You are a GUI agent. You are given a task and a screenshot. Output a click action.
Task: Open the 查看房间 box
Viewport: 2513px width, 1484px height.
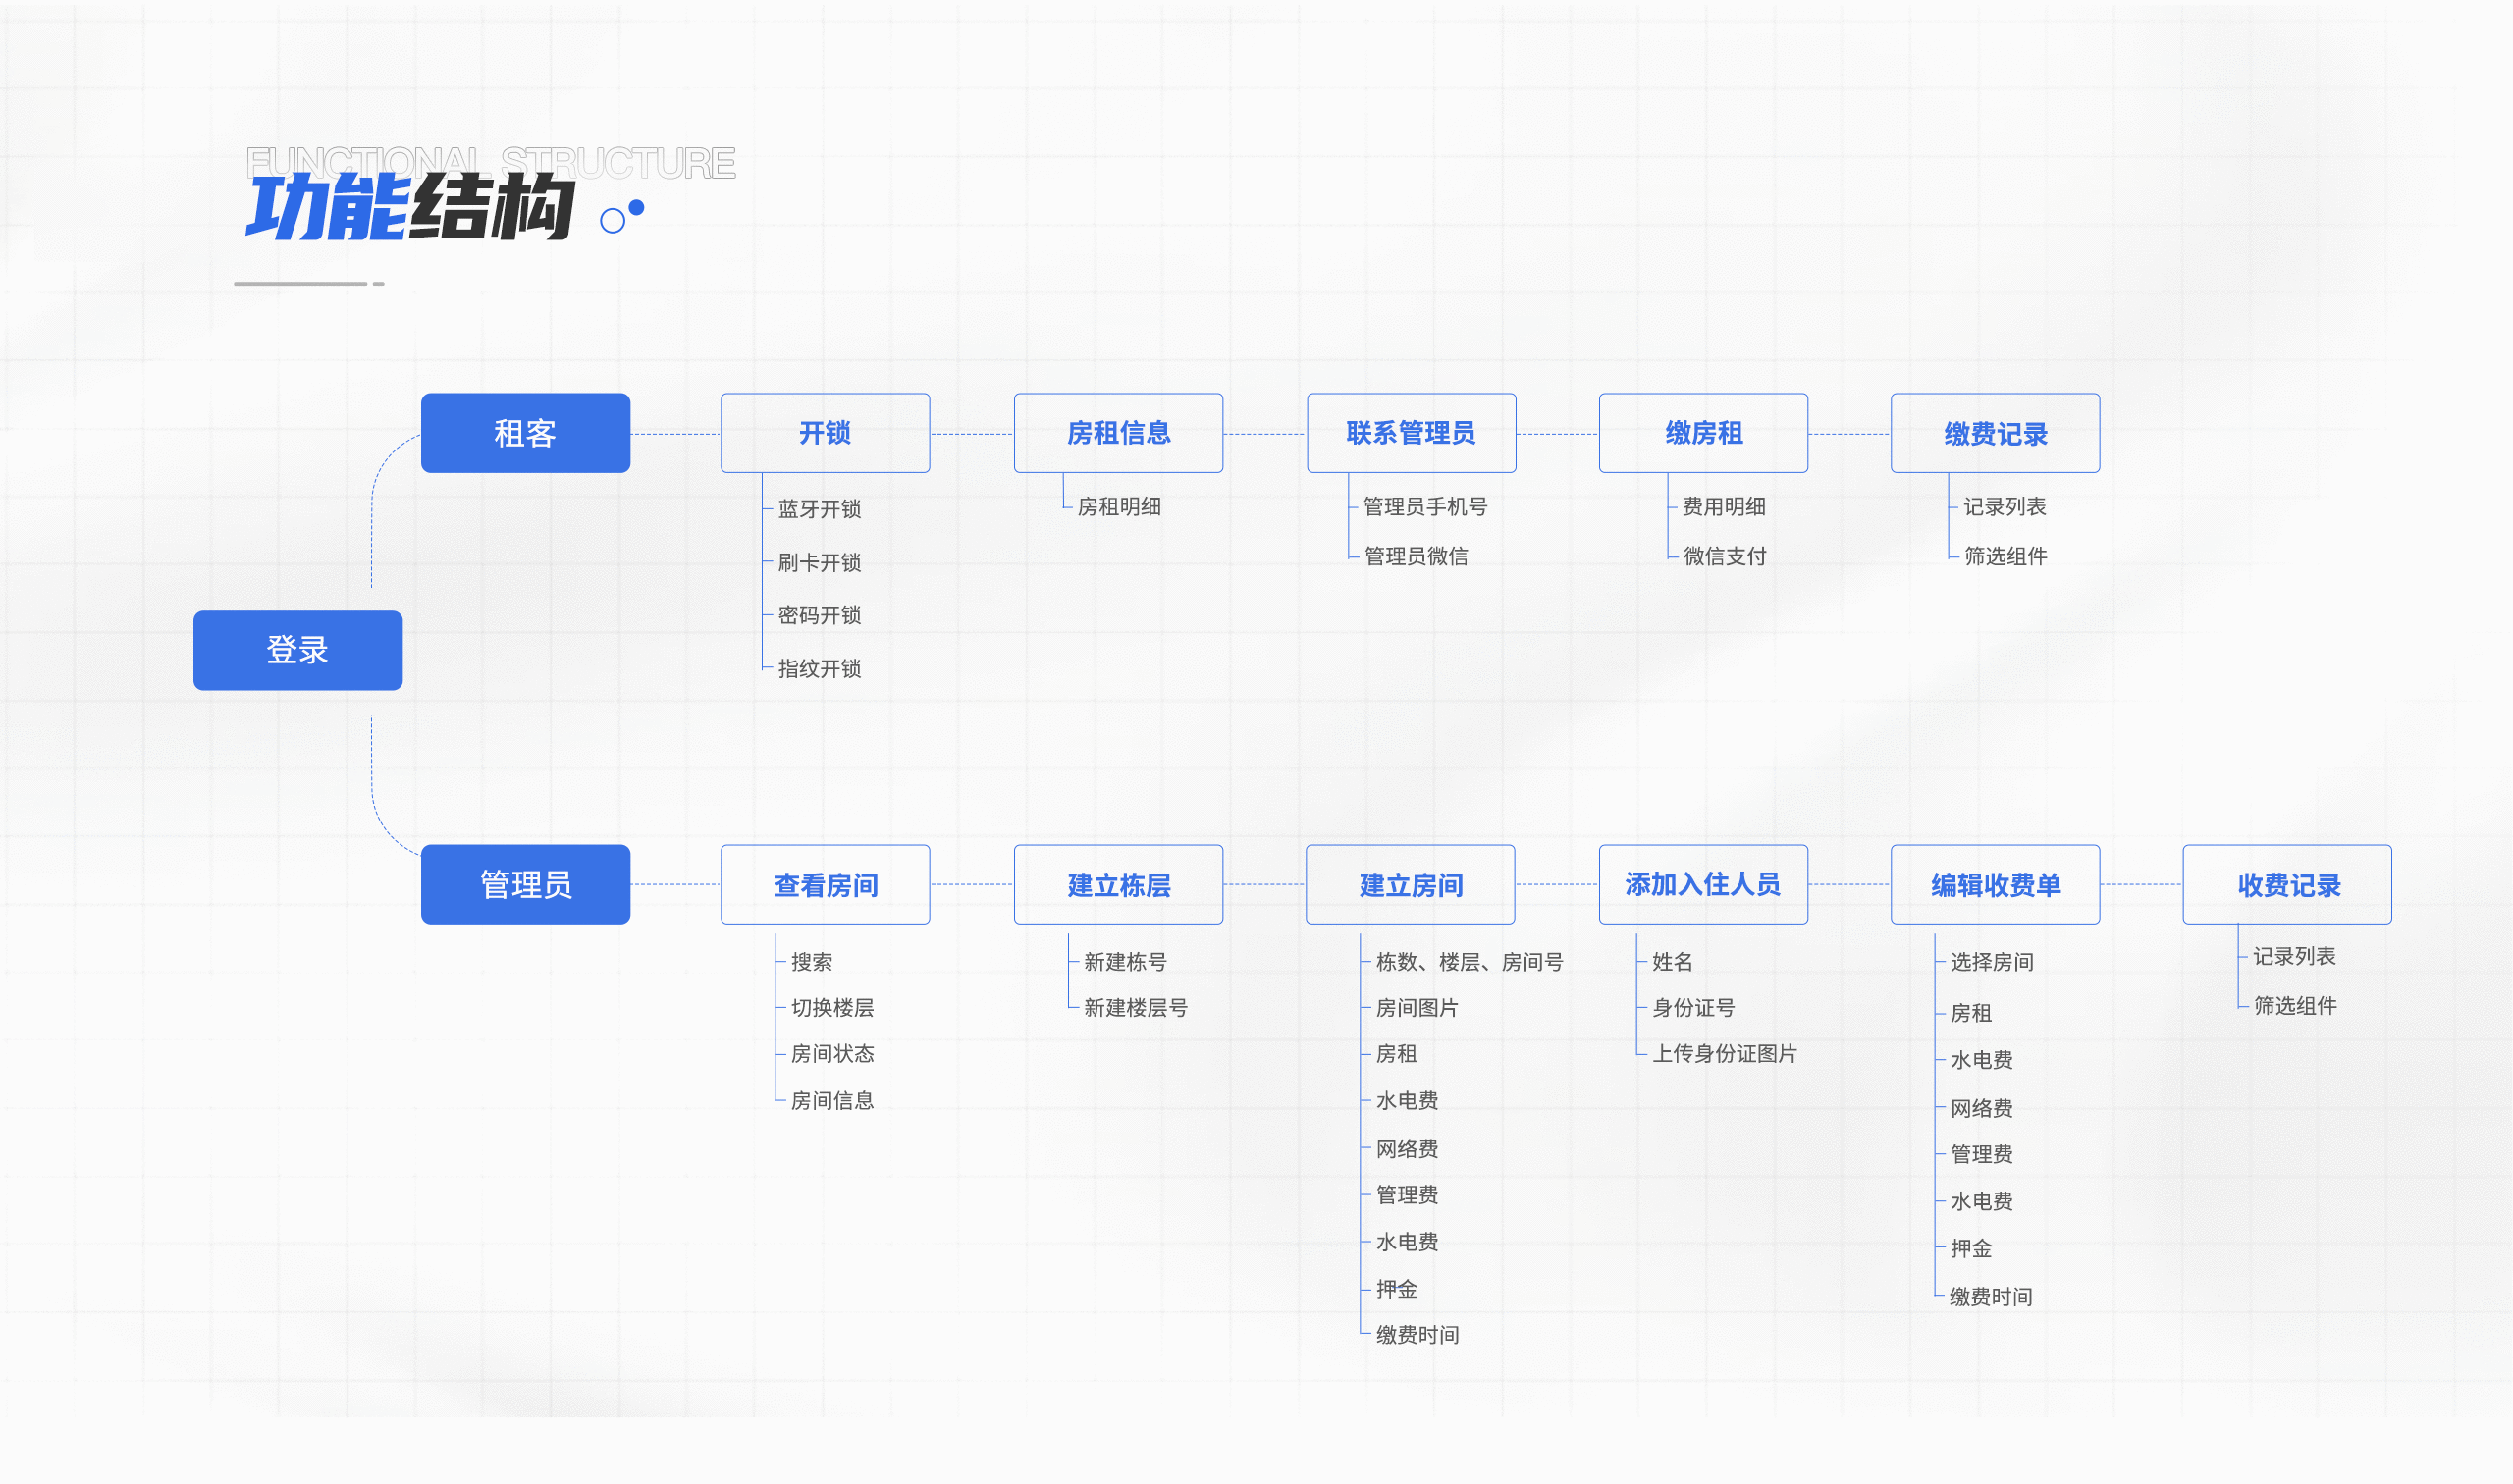click(x=825, y=884)
